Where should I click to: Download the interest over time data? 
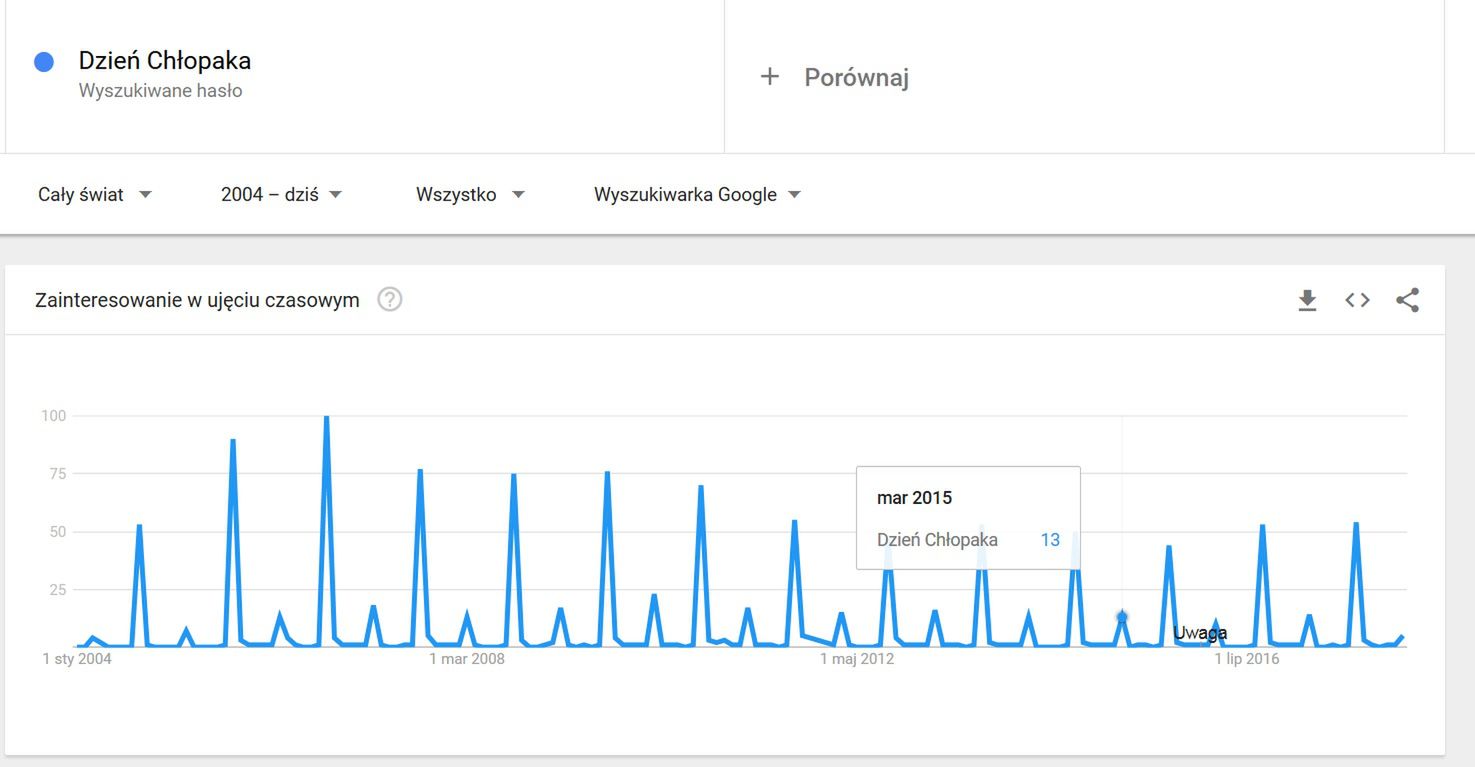click(1307, 300)
